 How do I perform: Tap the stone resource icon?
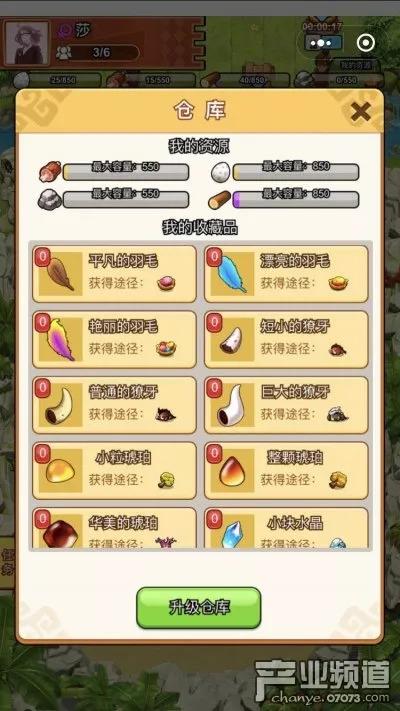click(49, 200)
